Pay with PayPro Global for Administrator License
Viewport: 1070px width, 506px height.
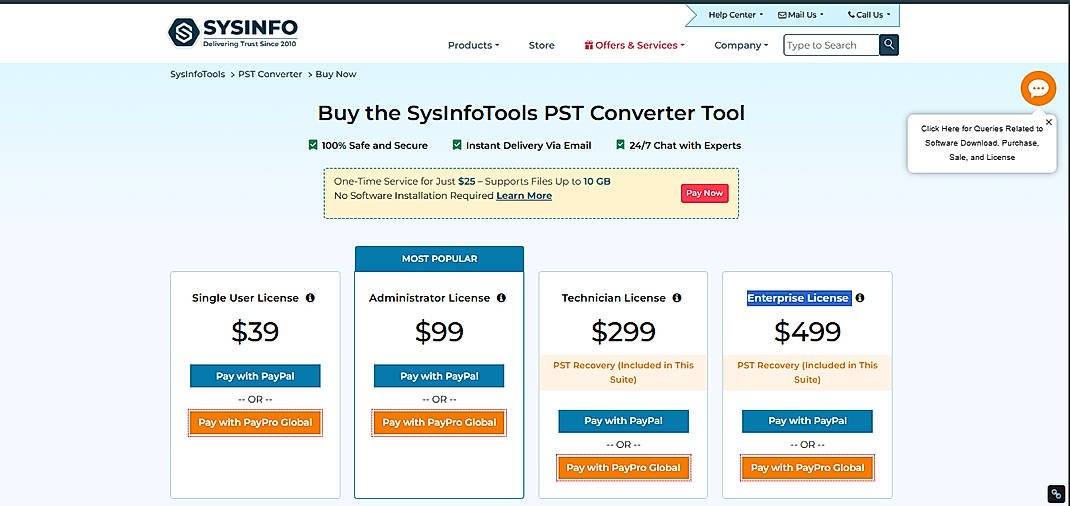click(x=439, y=423)
